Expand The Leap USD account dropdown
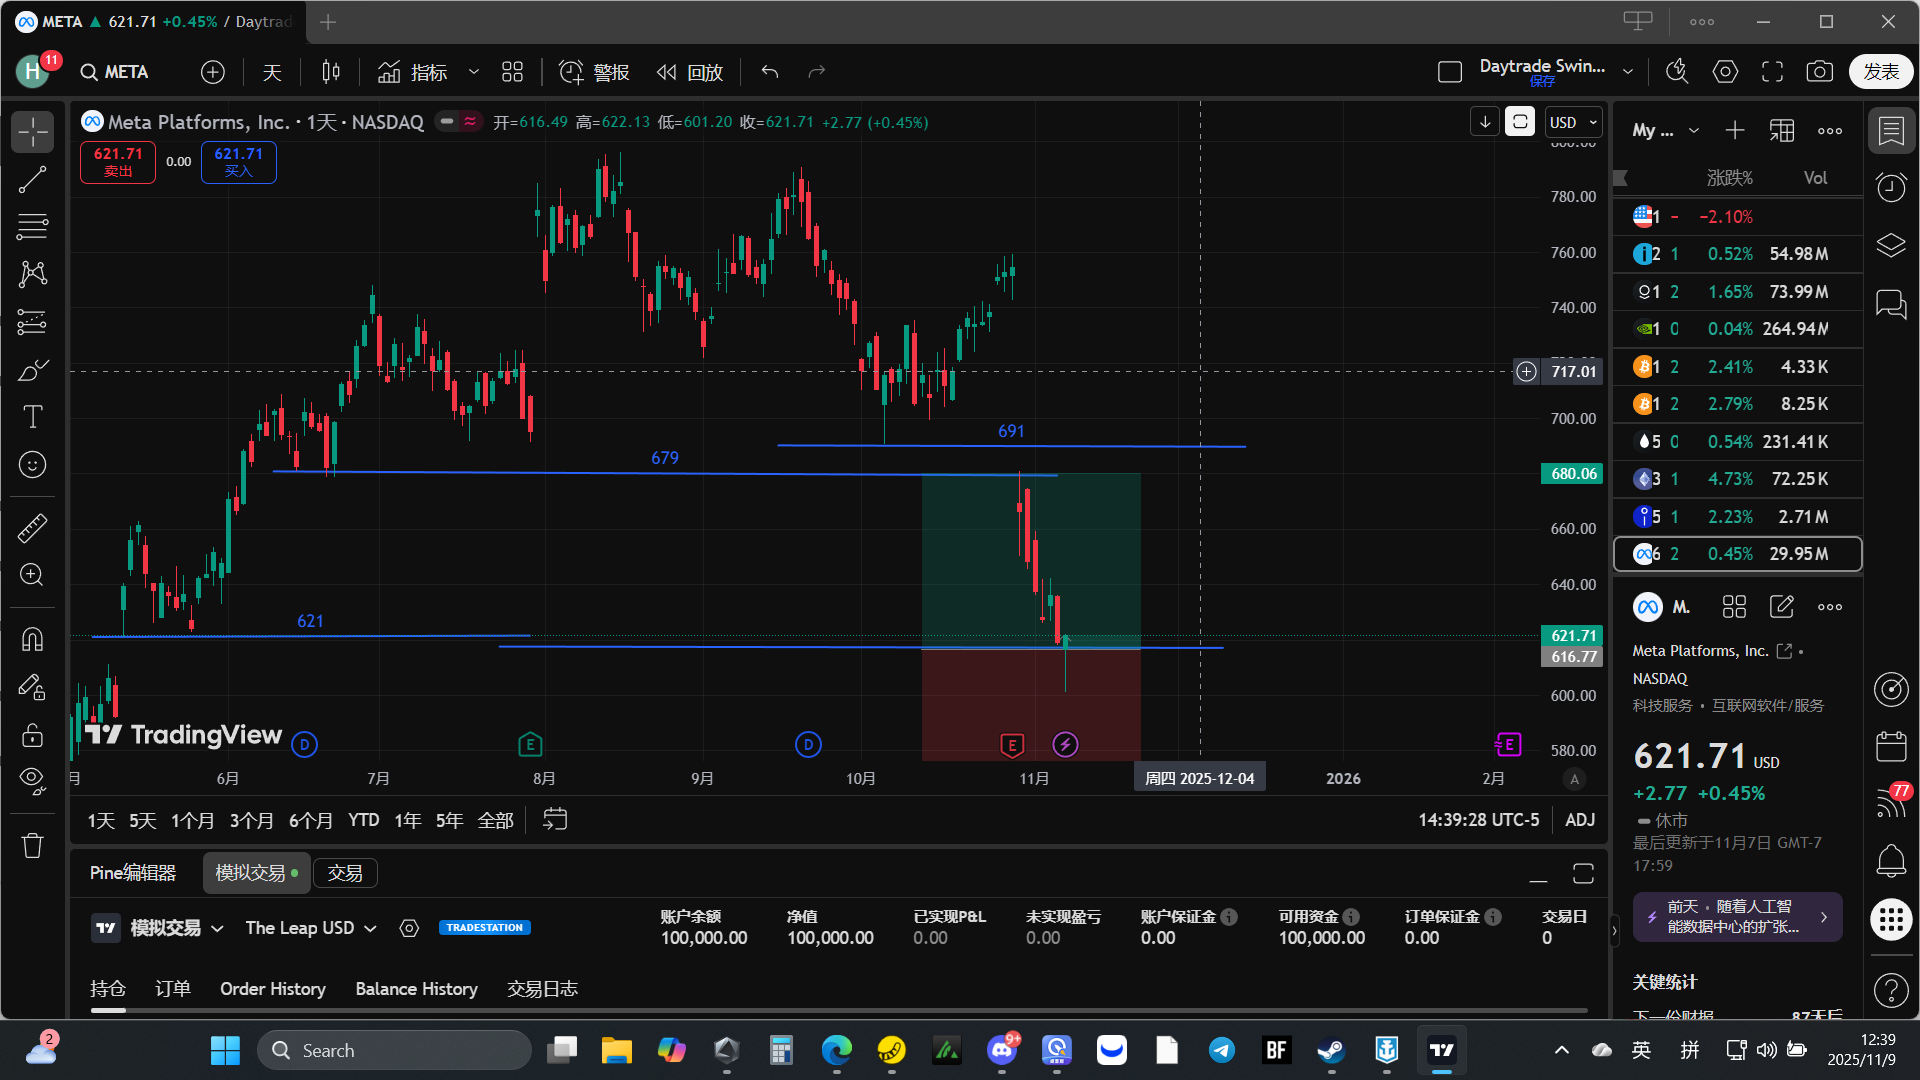1920x1080 pixels. 311,928
